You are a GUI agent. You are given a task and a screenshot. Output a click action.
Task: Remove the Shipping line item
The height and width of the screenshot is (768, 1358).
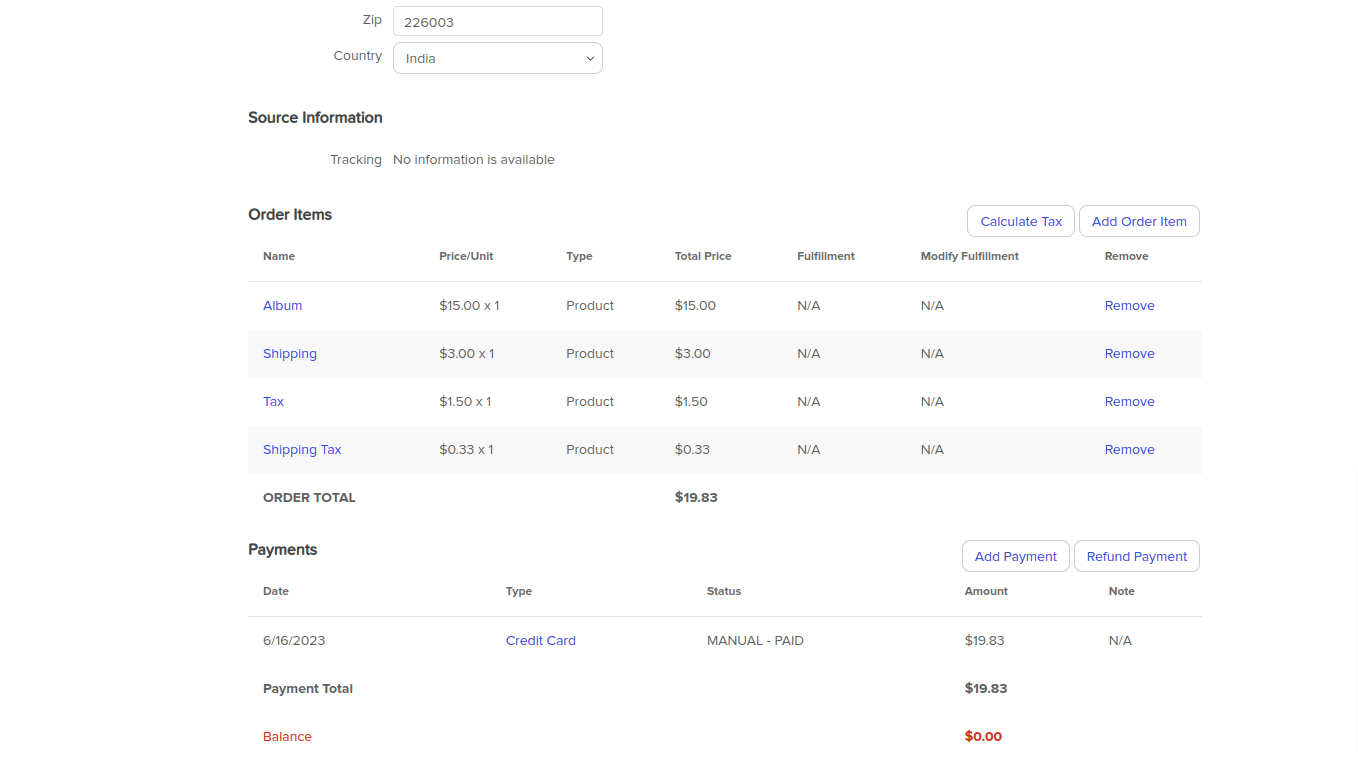(1129, 353)
